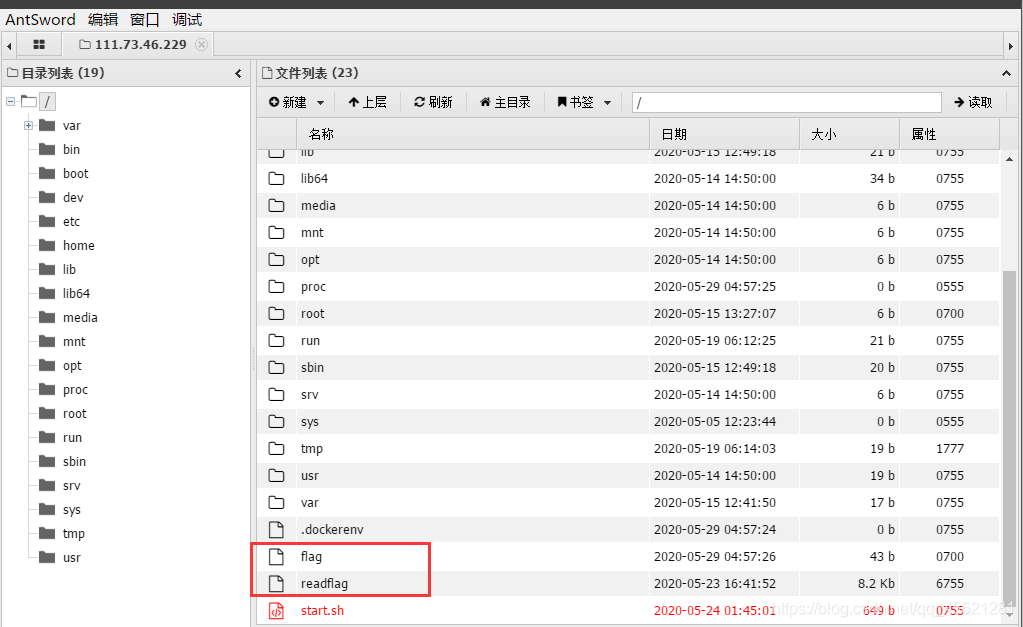Select the tmp folder in tree
The width and height of the screenshot is (1023, 627).
74,534
